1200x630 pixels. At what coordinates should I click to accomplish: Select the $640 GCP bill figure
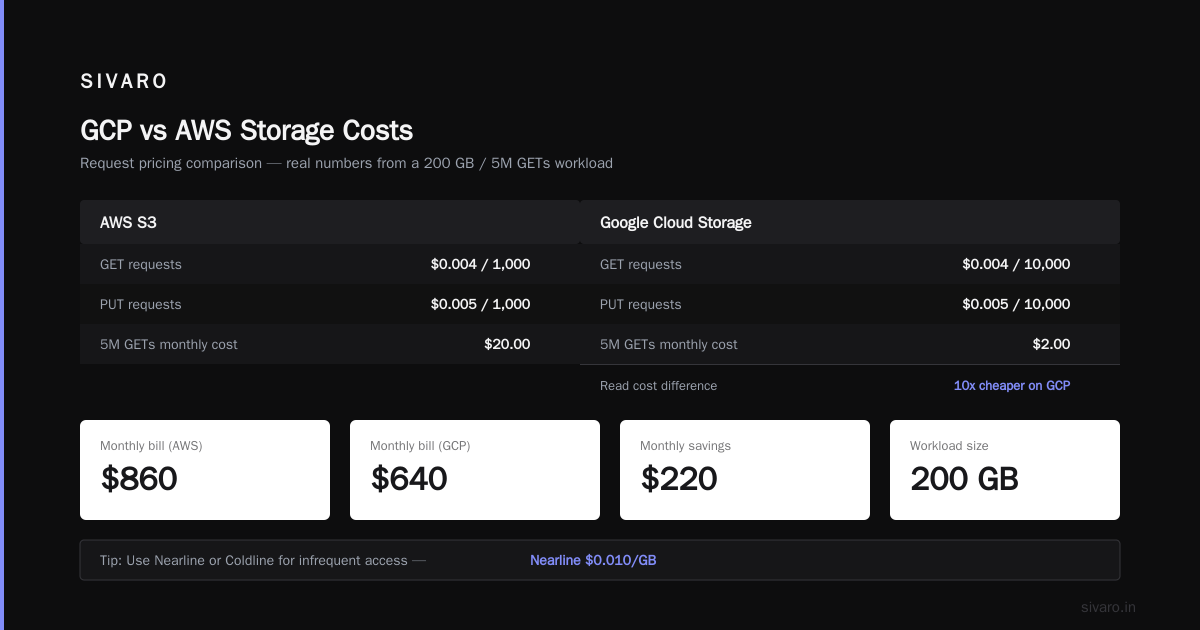pos(409,480)
